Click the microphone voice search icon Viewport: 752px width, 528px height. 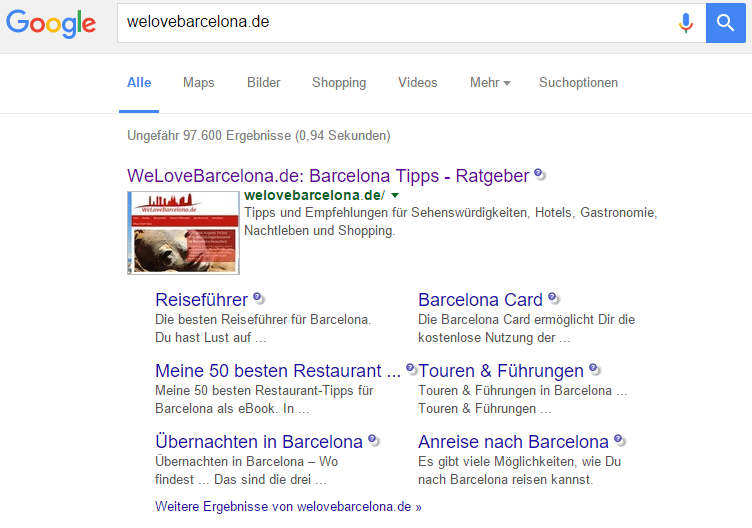(x=686, y=23)
